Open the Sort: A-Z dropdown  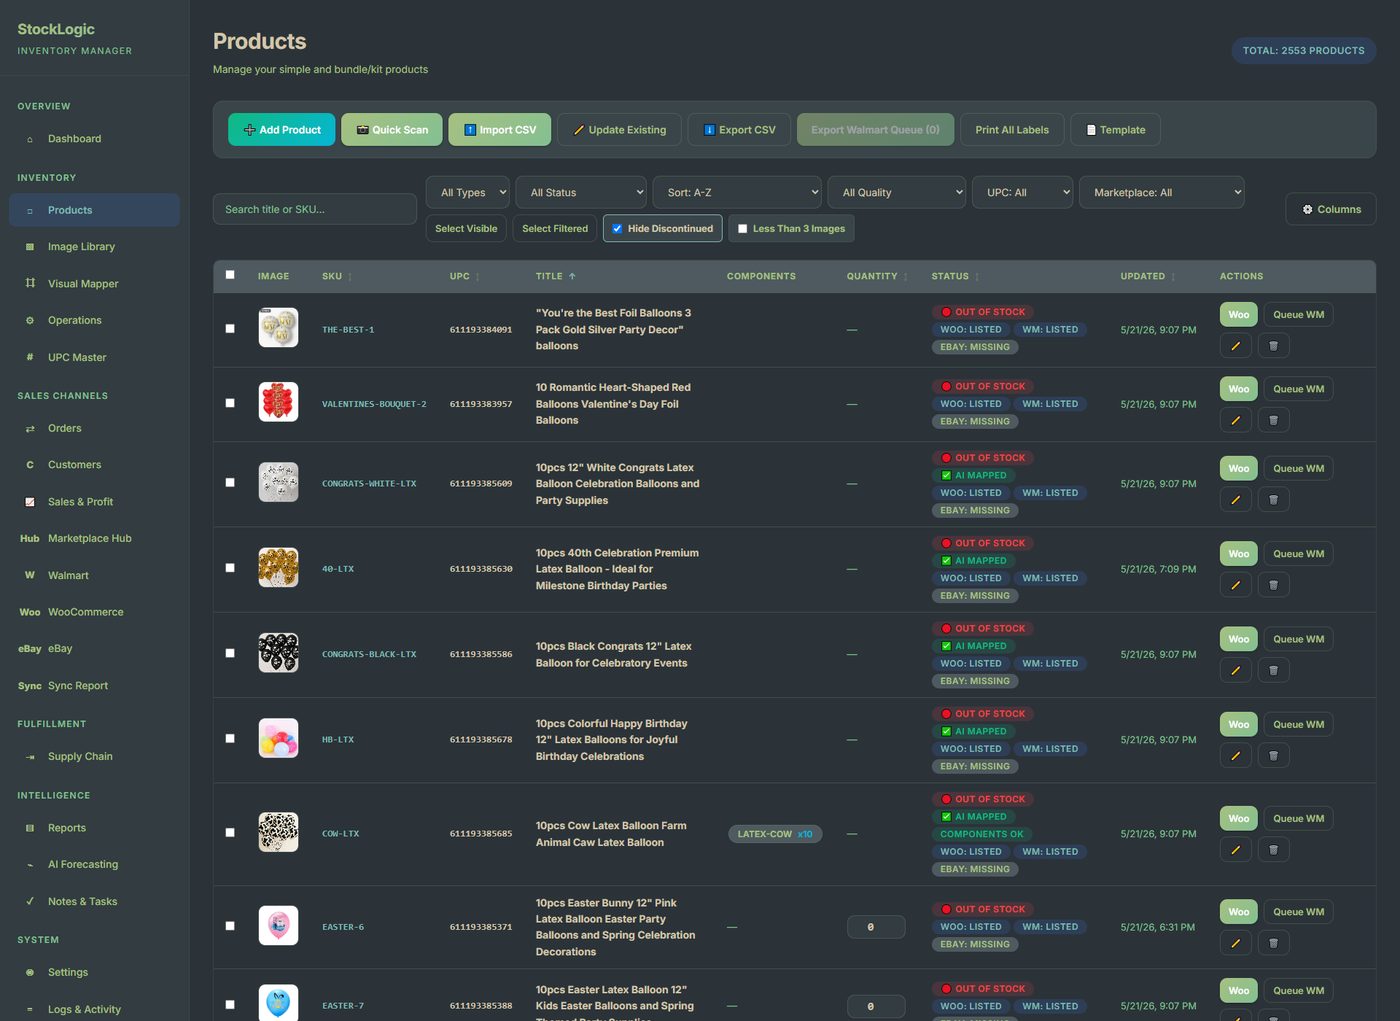pos(738,192)
